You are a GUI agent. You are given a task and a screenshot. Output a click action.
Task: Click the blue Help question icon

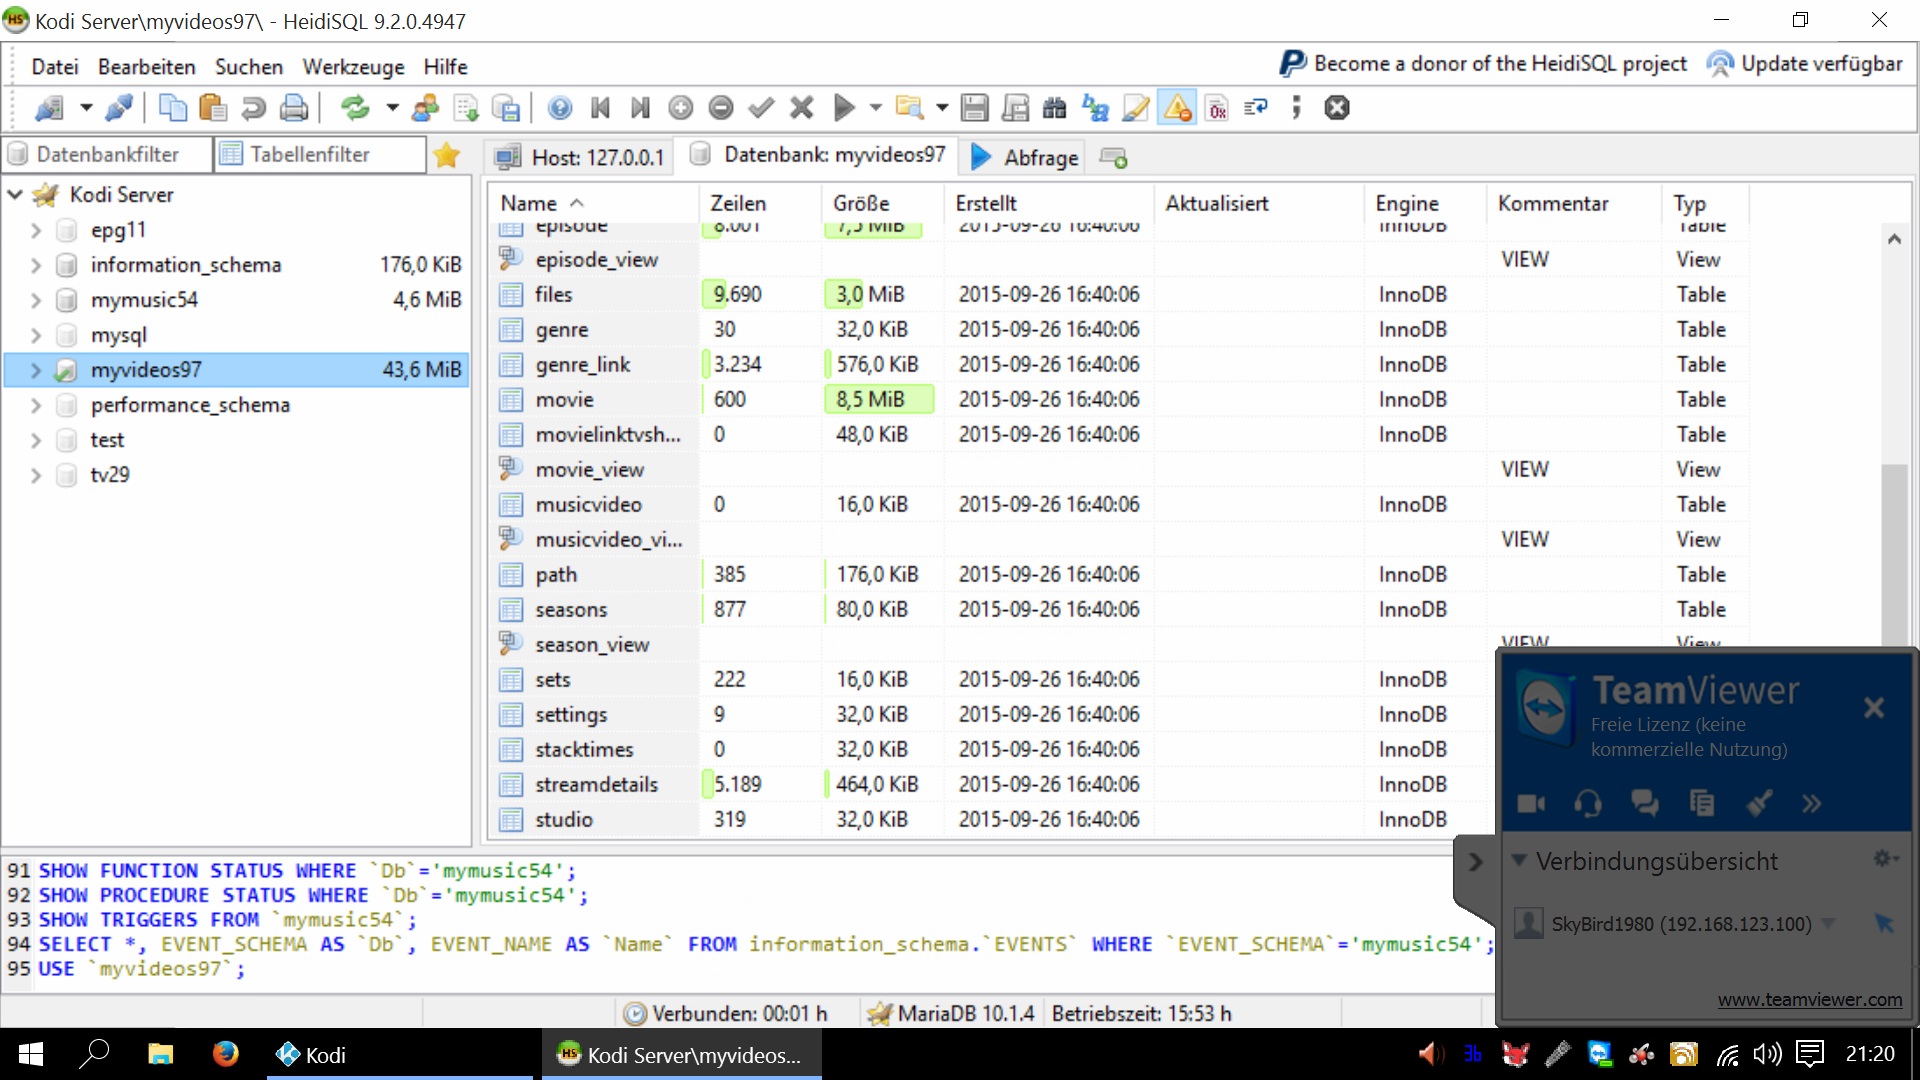[560, 107]
